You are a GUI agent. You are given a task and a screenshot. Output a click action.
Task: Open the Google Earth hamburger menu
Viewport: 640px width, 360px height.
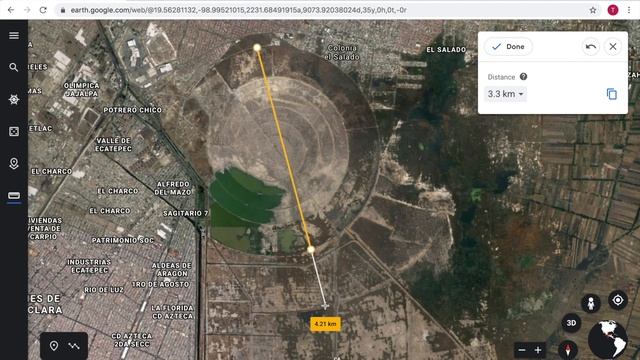[x=14, y=36]
